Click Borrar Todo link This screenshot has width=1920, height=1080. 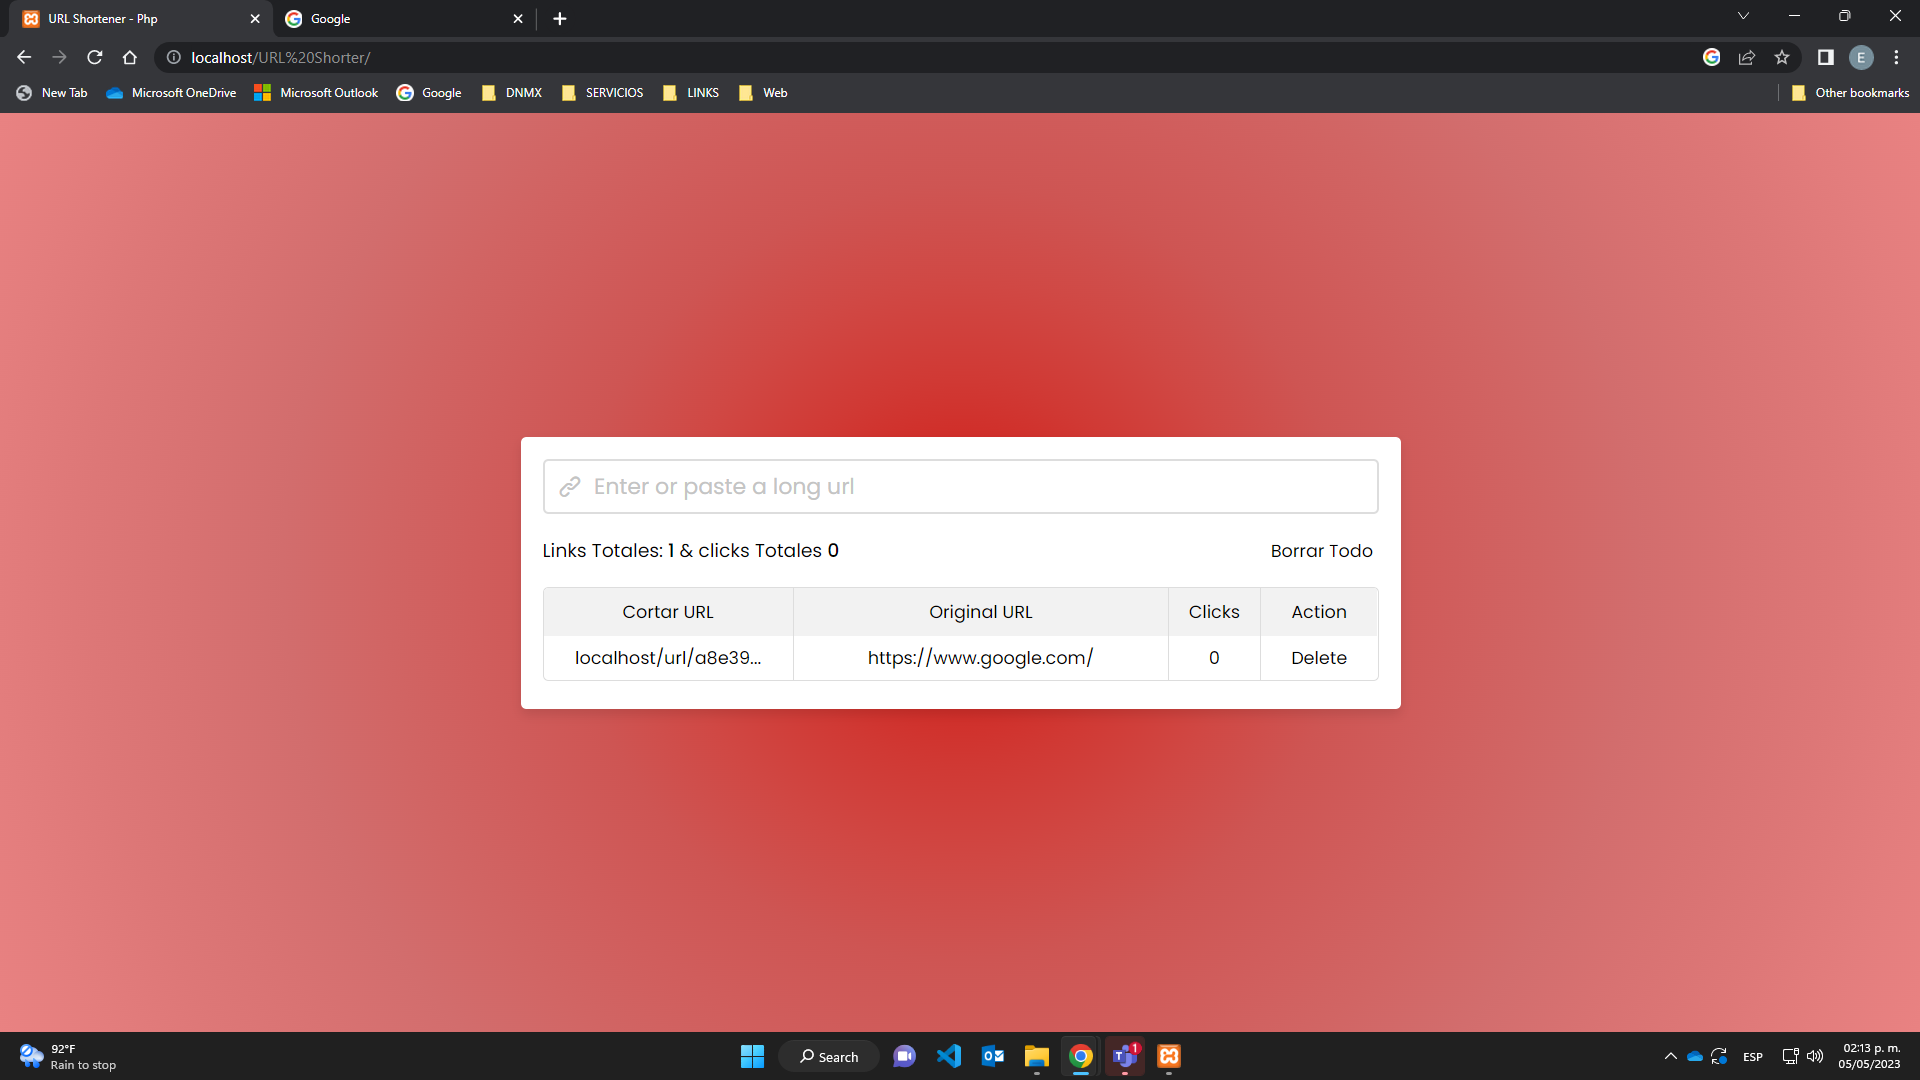1321,551
